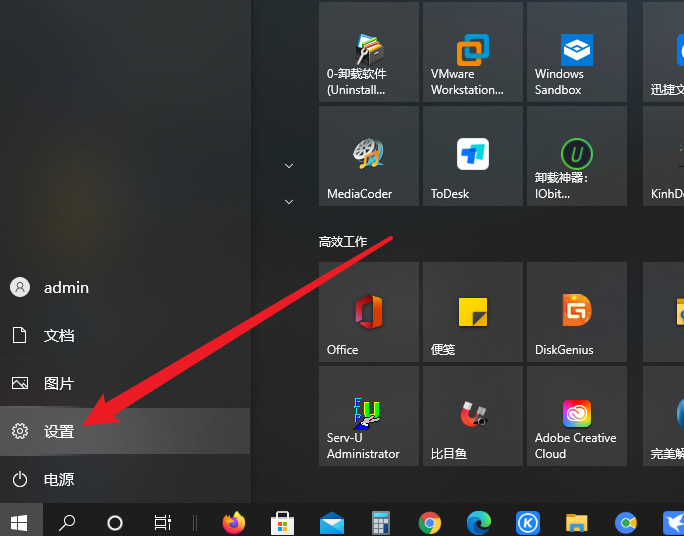Open Adobe Creative Cloud tile
The height and width of the screenshot is (536, 684).
[x=576, y=416]
